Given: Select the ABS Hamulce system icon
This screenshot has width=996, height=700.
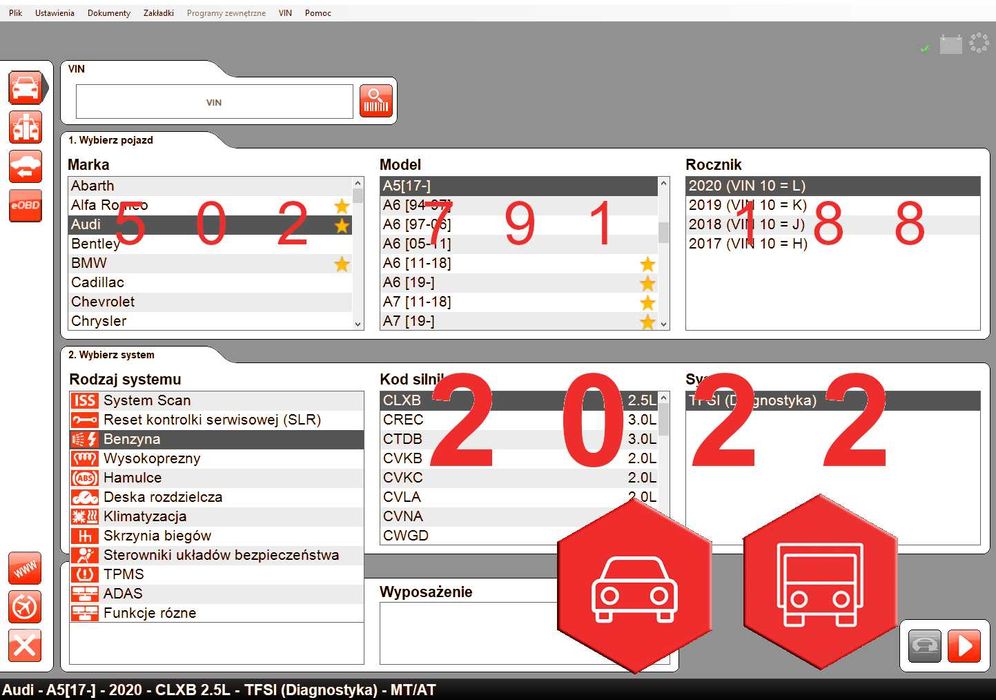Looking at the screenshot, I should pos(84,478).
